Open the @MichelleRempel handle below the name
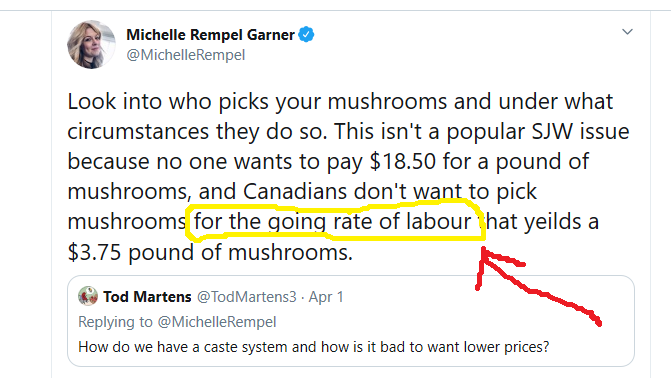The image size is (671, 378). pyautogui.click(x=186, y=55)
